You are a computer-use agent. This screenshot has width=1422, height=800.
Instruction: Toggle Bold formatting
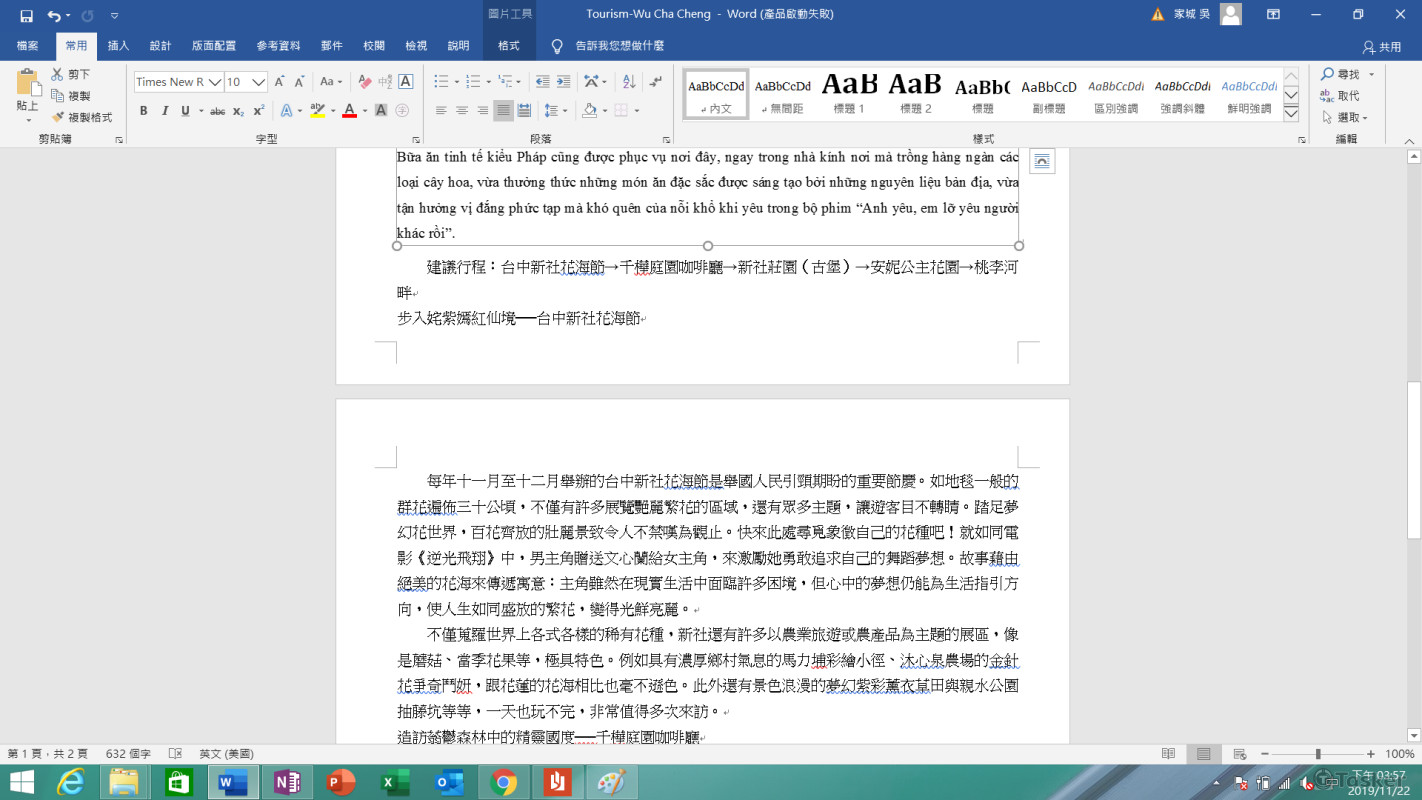pyautogui.click(x=144, y=111)
